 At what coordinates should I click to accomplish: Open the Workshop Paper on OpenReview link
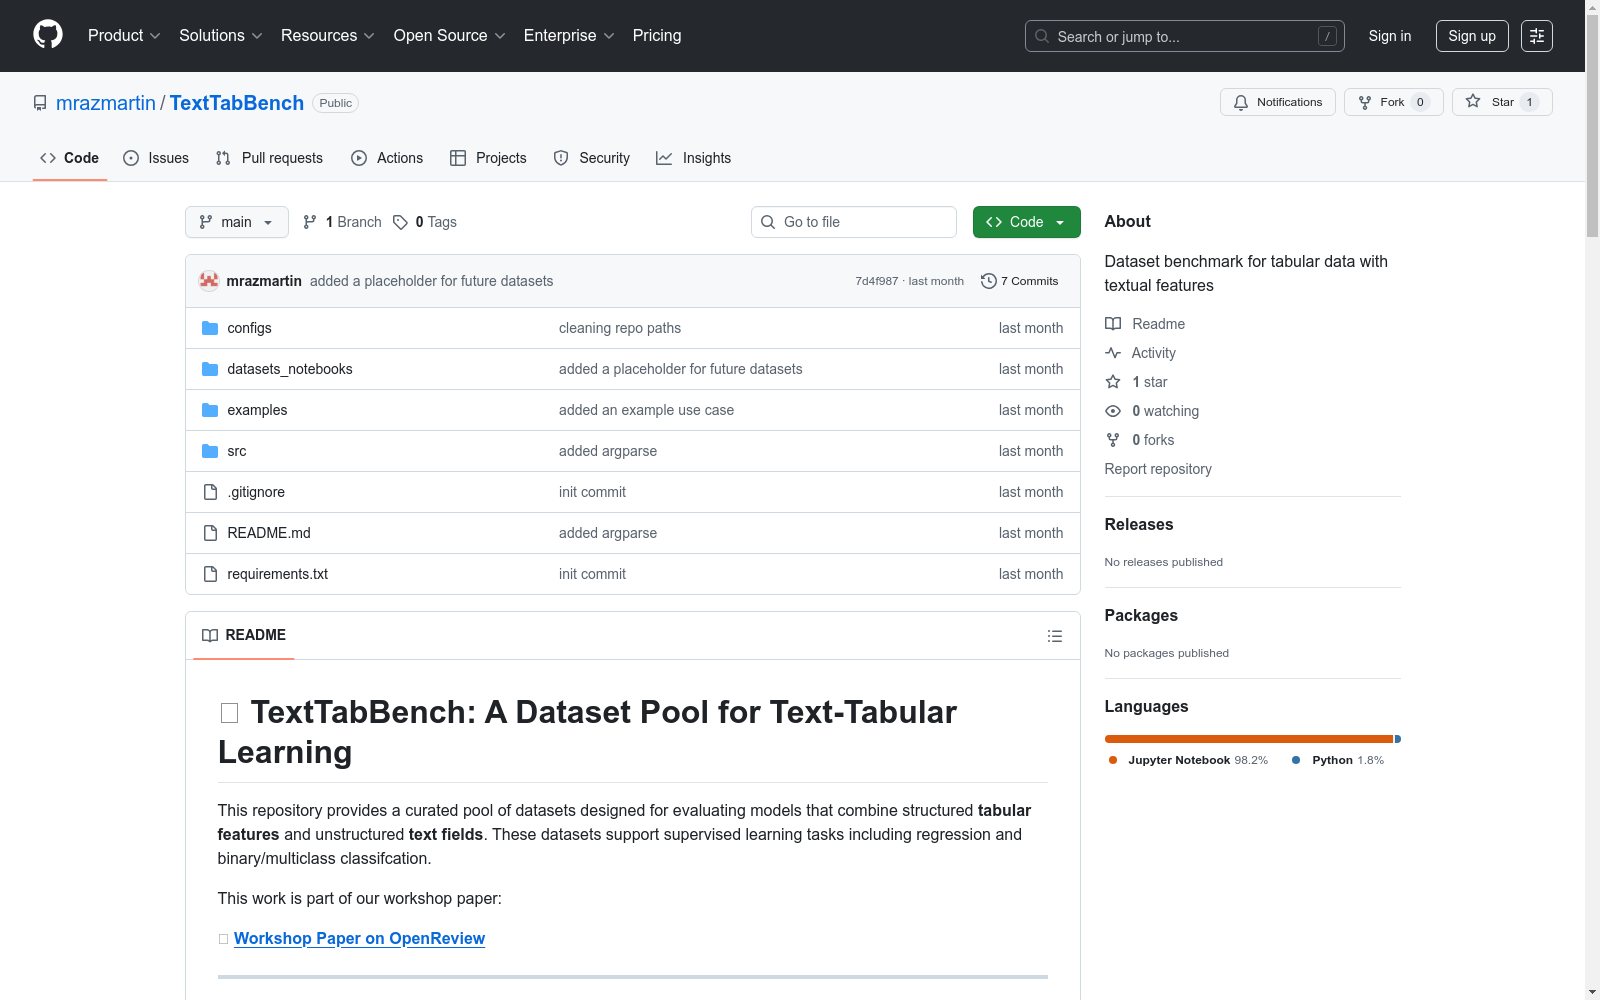[x=359, y=938]
